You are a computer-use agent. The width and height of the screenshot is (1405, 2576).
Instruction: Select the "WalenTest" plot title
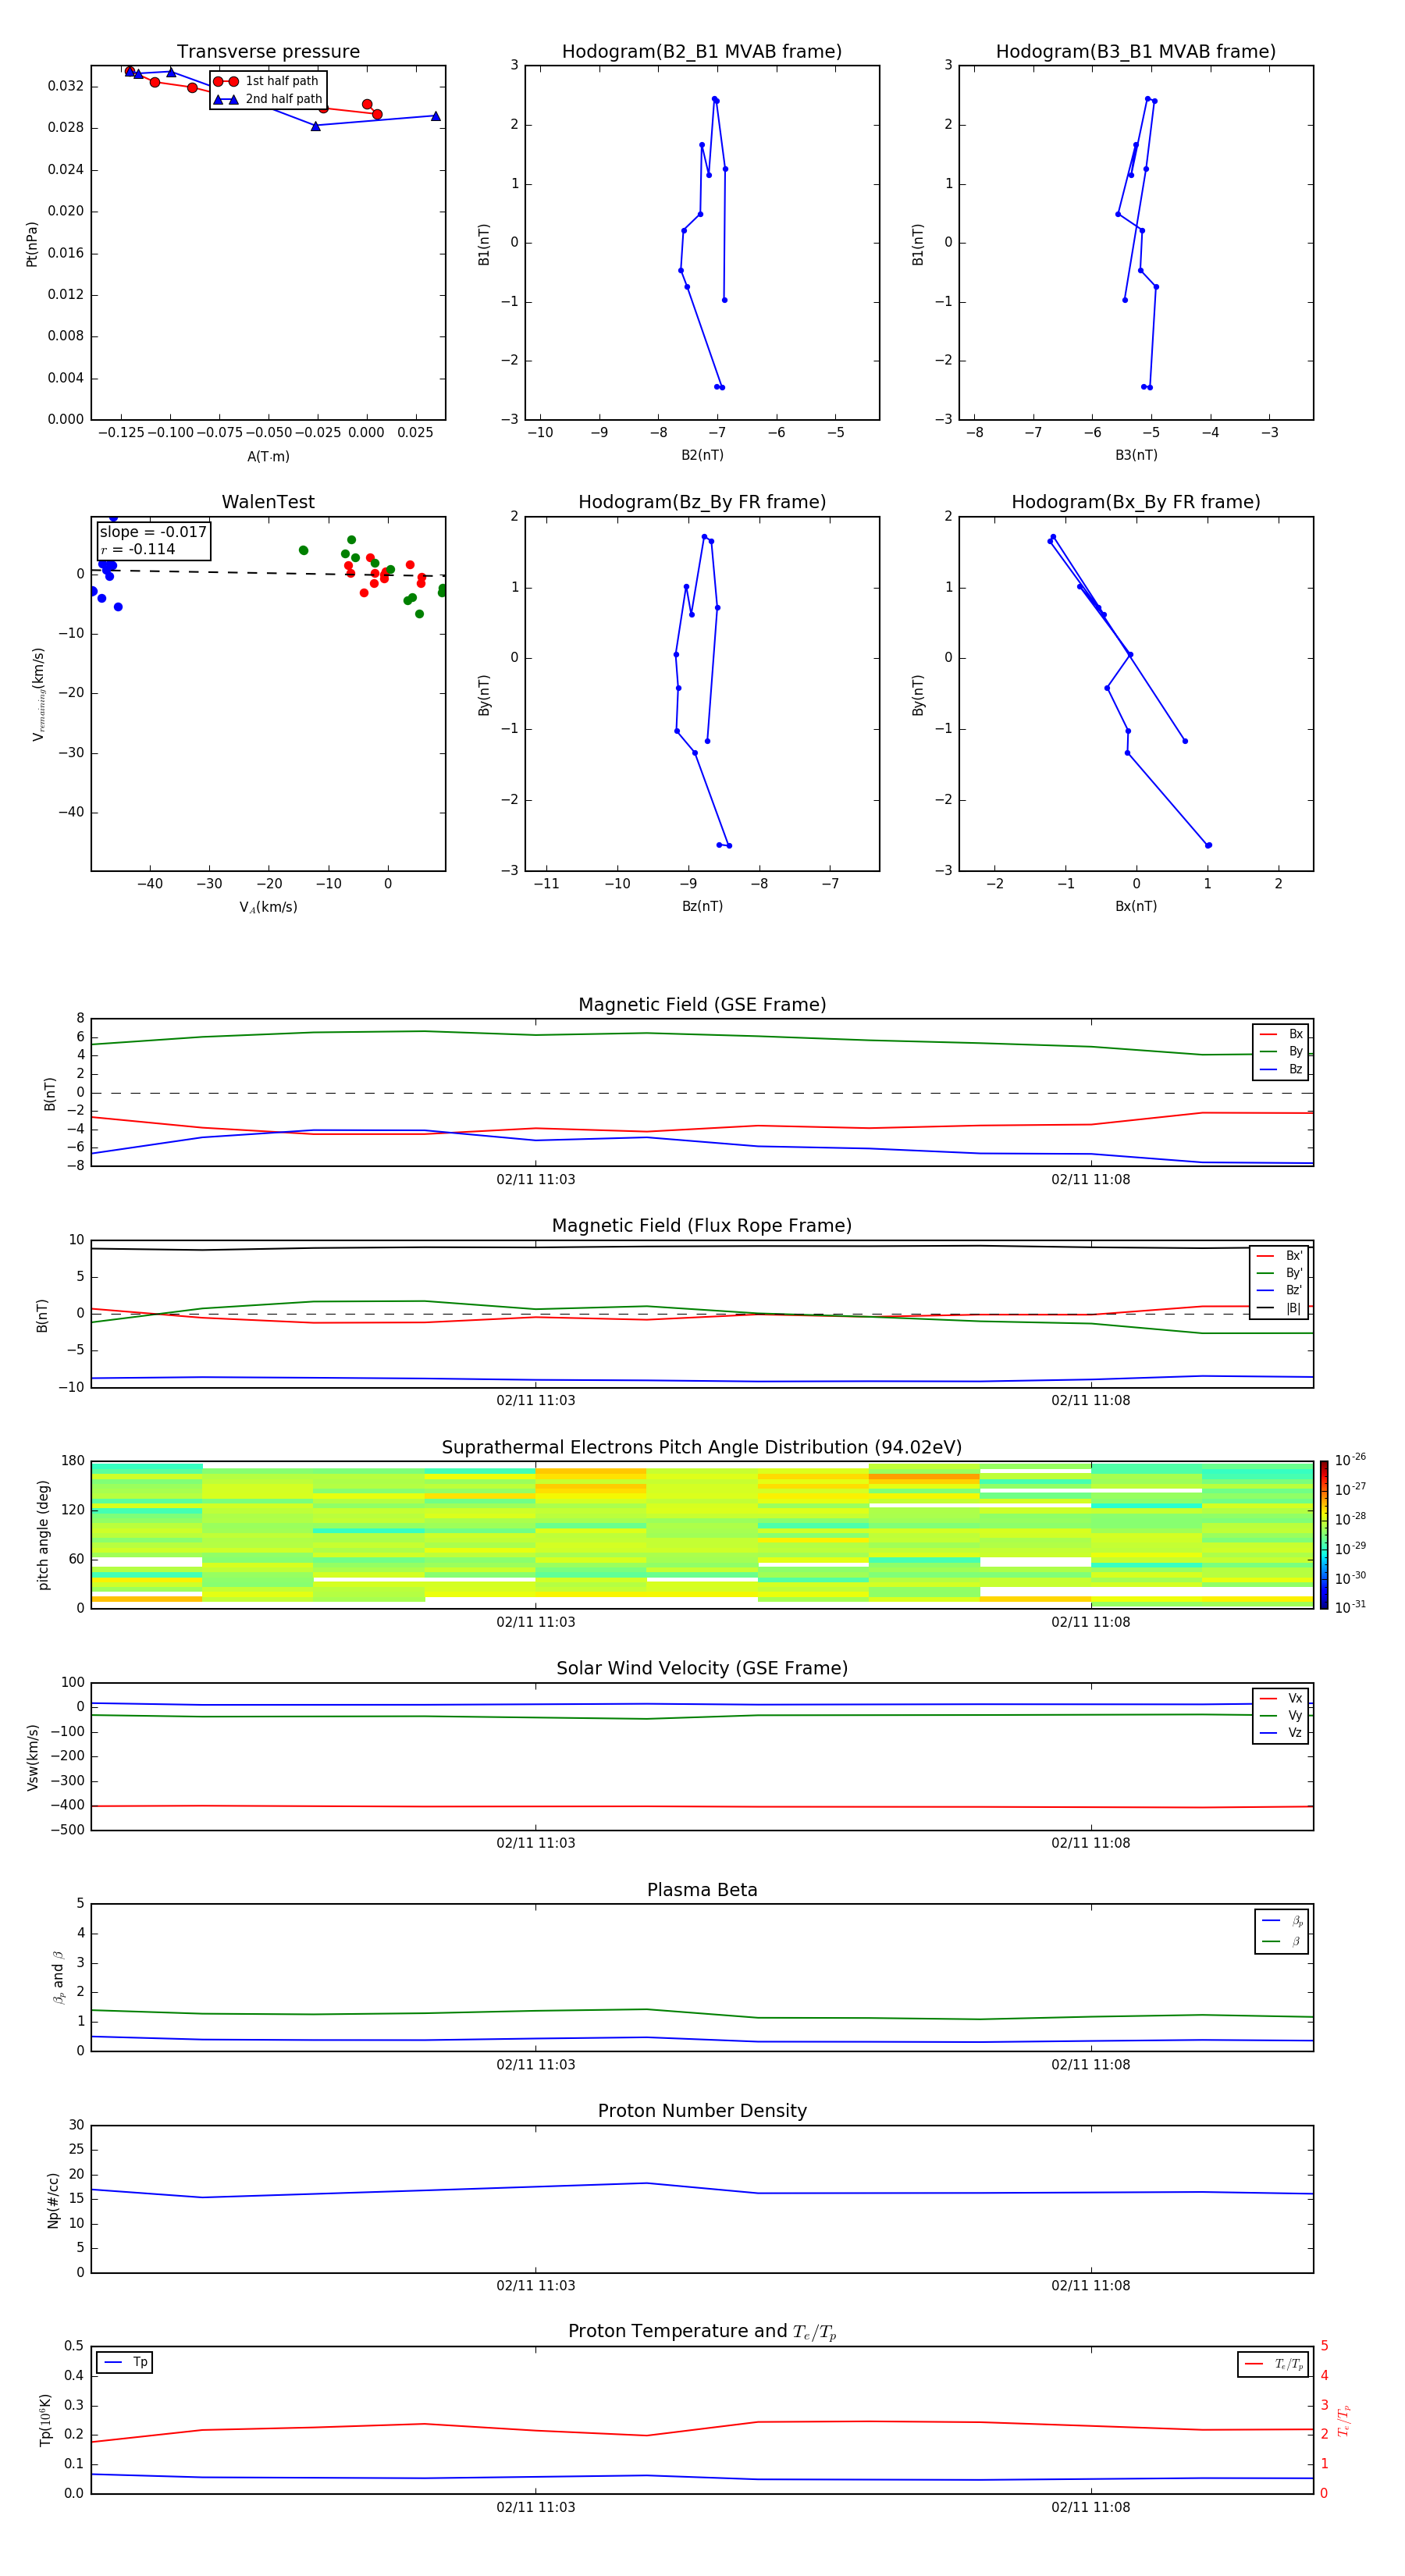(x=268, y=502)
